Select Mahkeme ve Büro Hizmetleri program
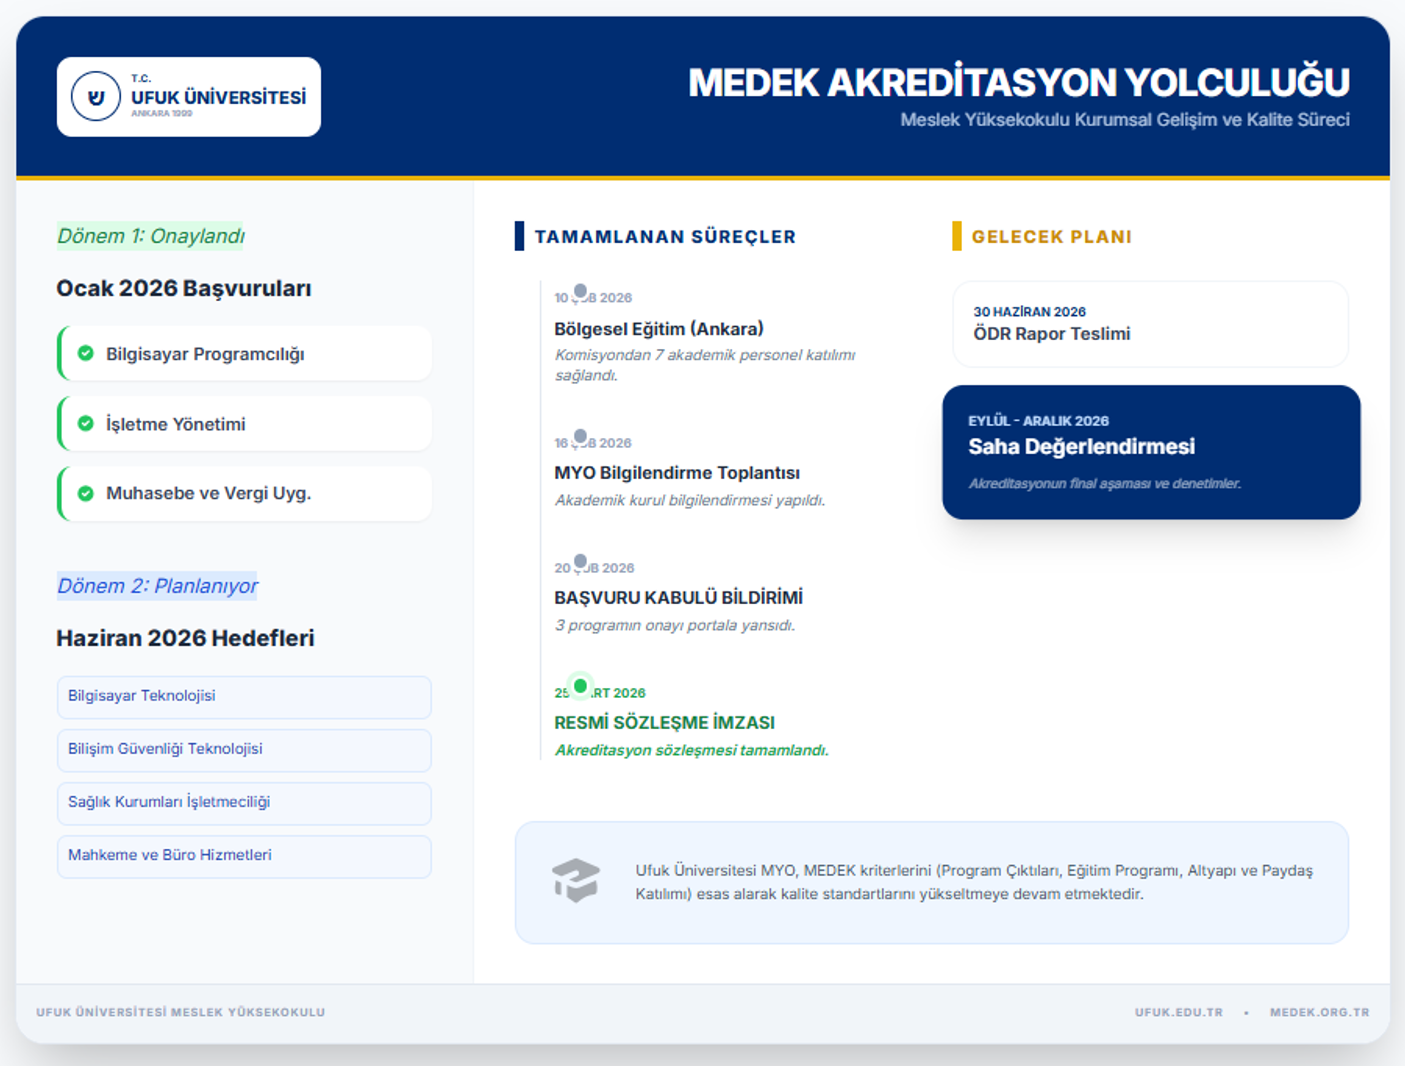Screen dimensions: 1405x1066 [244, 855]
